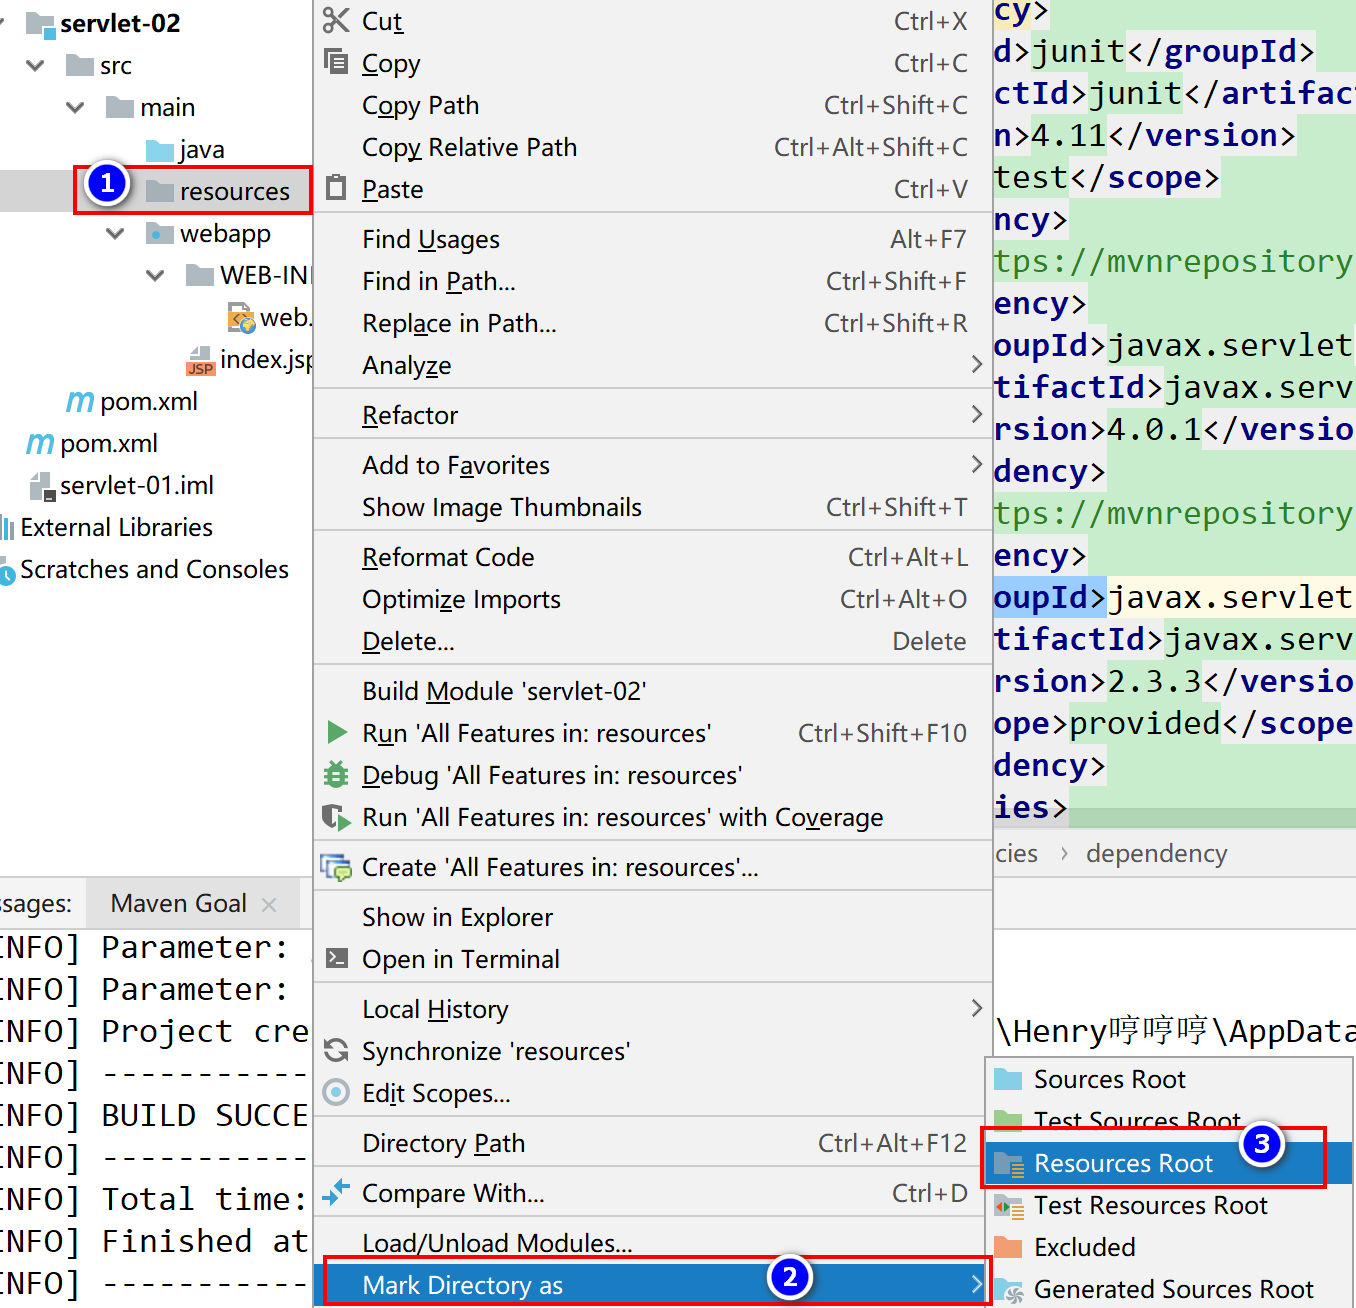Select Directory Path menu item

point(652,1143)
